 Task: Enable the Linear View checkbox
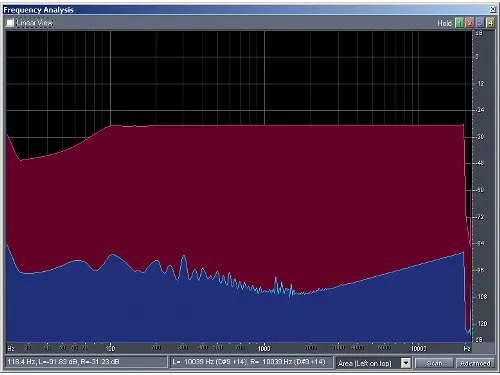pos(10,23)
